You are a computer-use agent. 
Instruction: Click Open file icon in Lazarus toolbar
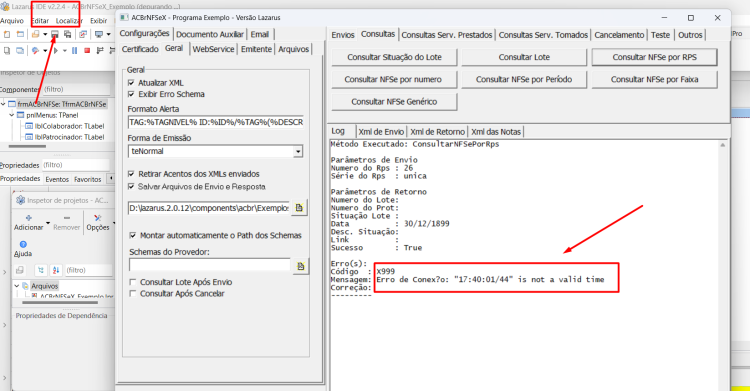click(x=35, y=34)
